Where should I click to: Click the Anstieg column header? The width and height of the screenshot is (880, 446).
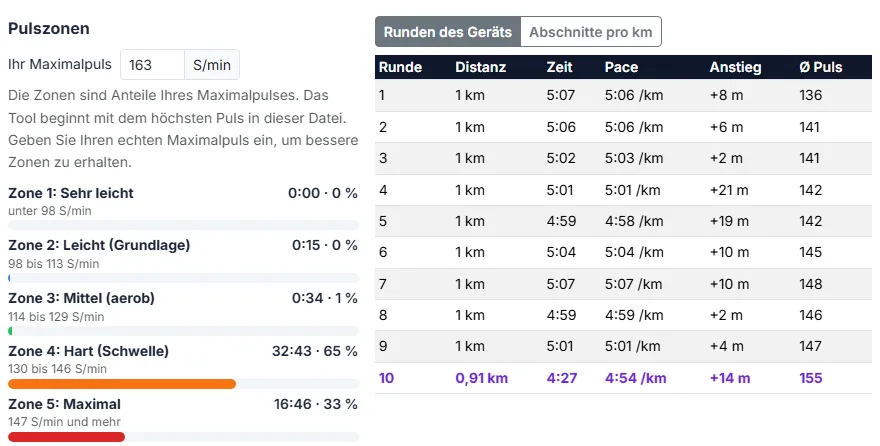tap(735, 67)
